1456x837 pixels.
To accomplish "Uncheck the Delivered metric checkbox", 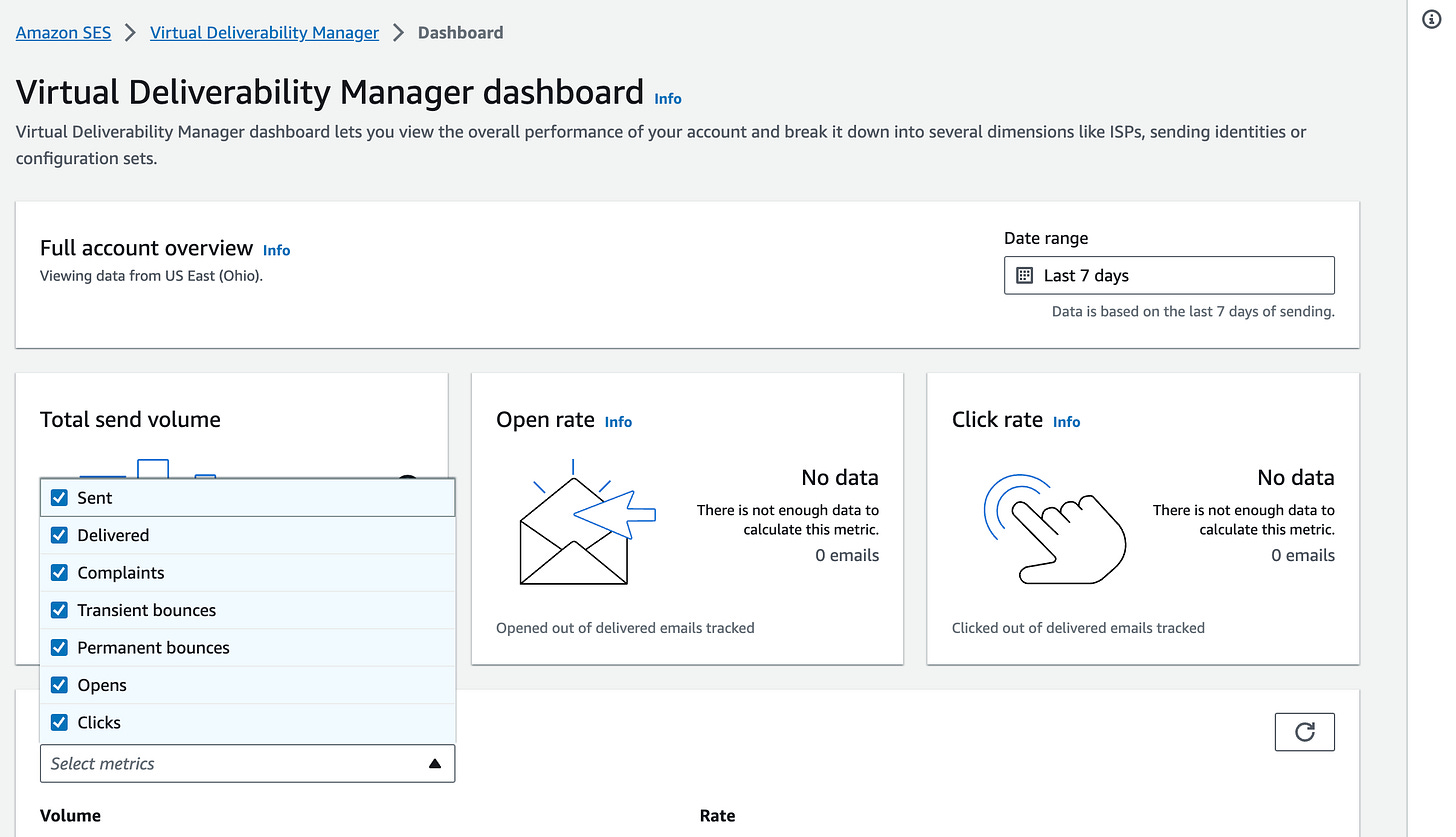I will pos(59,535).
